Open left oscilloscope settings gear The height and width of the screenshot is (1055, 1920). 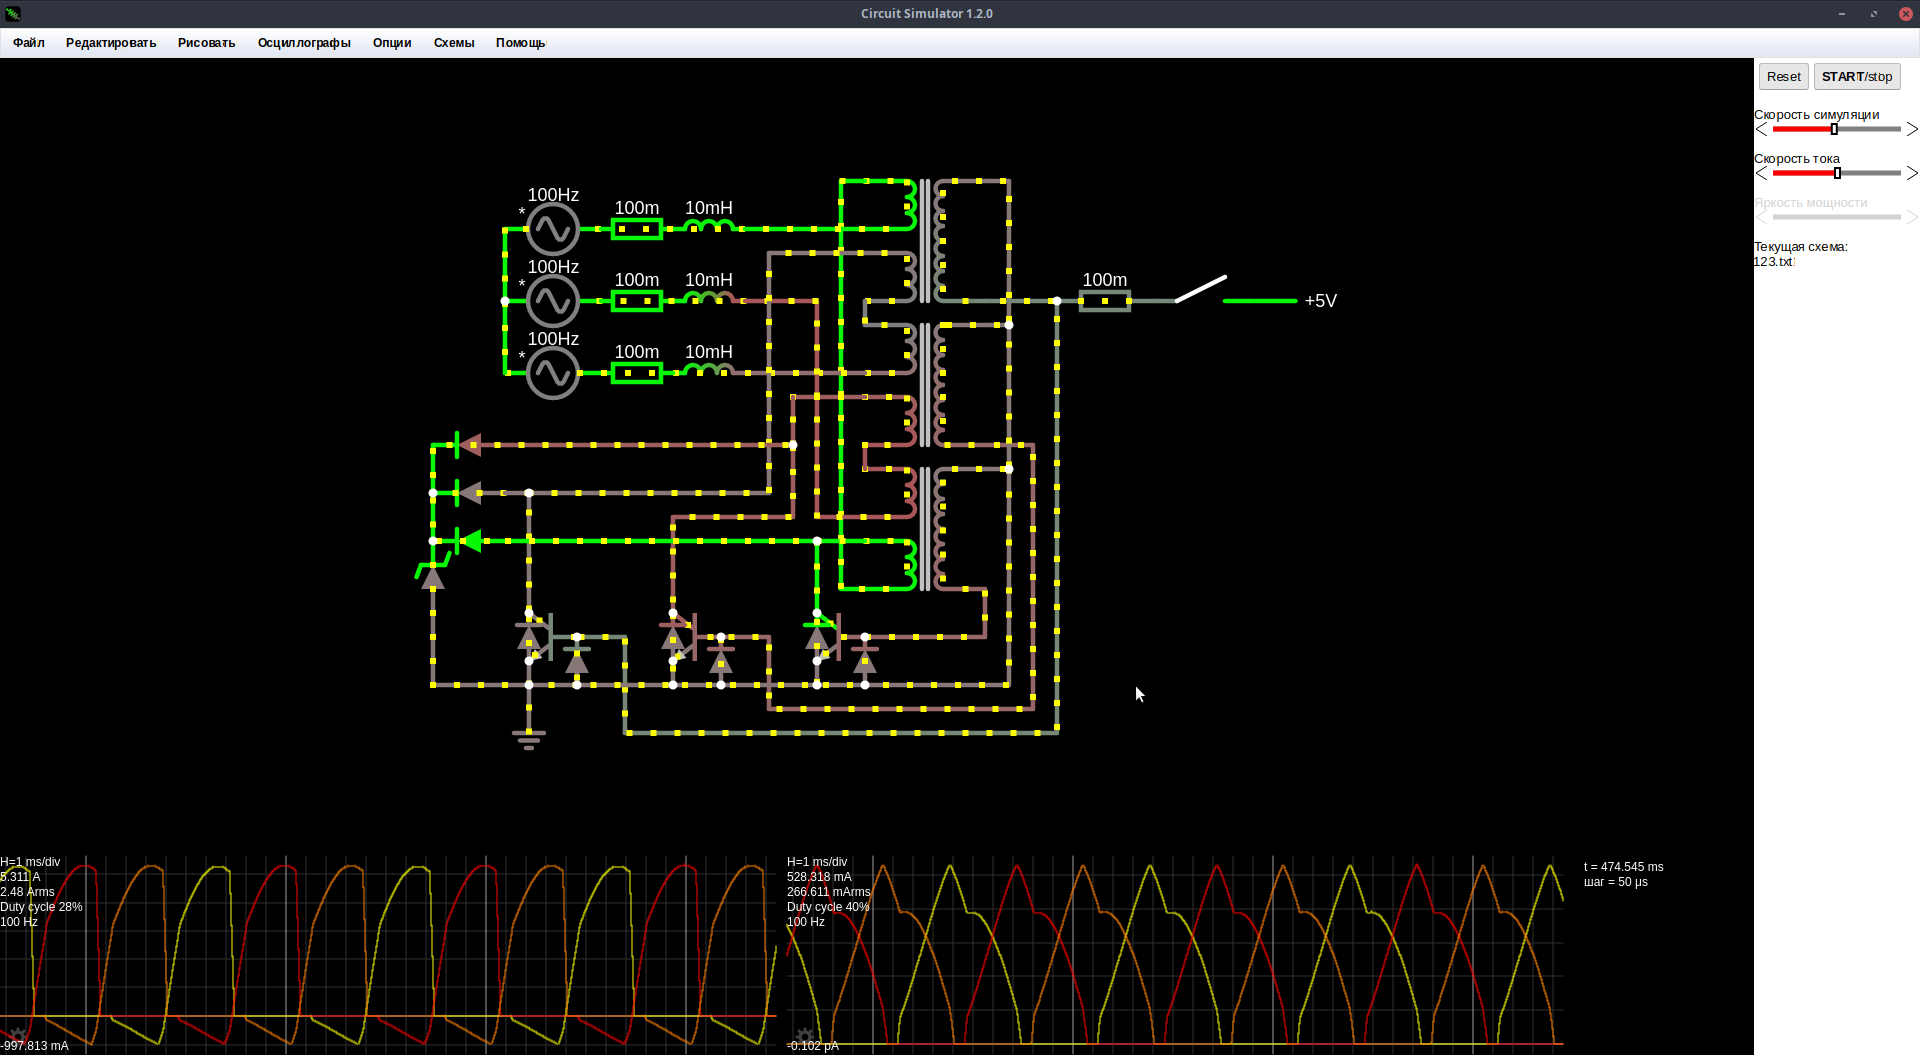tap(18, 1036)
